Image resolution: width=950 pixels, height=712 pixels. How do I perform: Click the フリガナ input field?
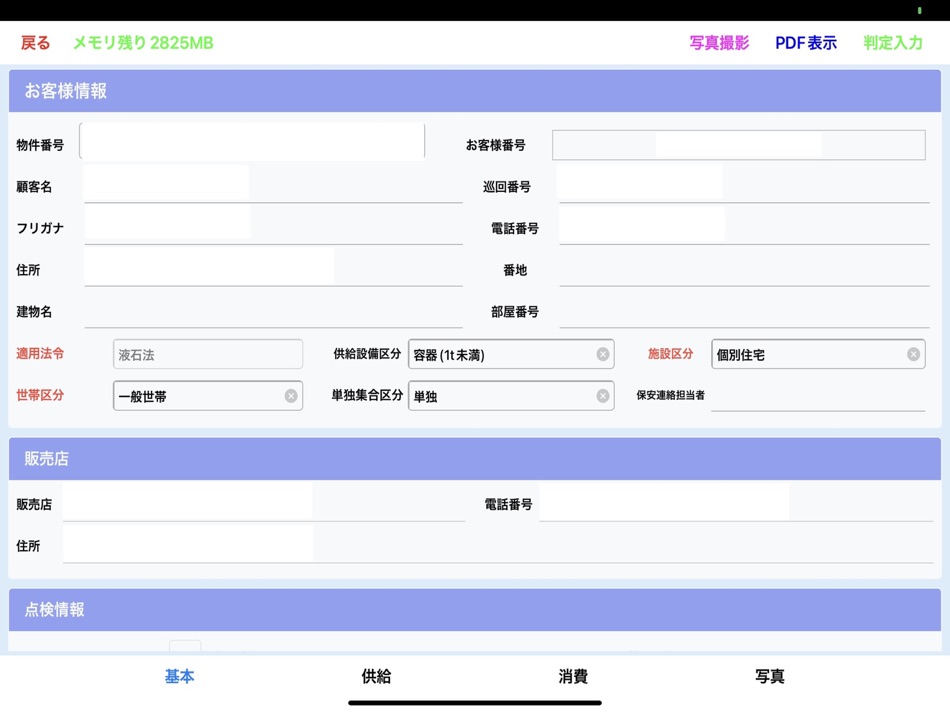coord(273,226)
